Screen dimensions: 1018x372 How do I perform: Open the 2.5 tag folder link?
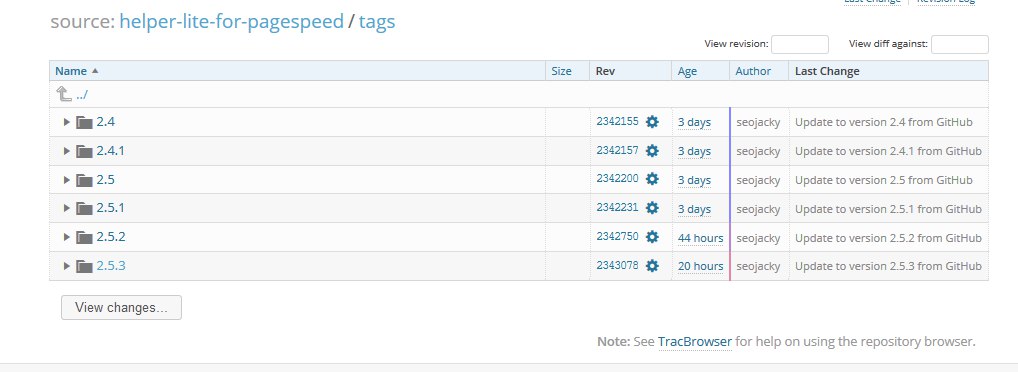click(x=106, y=179)
